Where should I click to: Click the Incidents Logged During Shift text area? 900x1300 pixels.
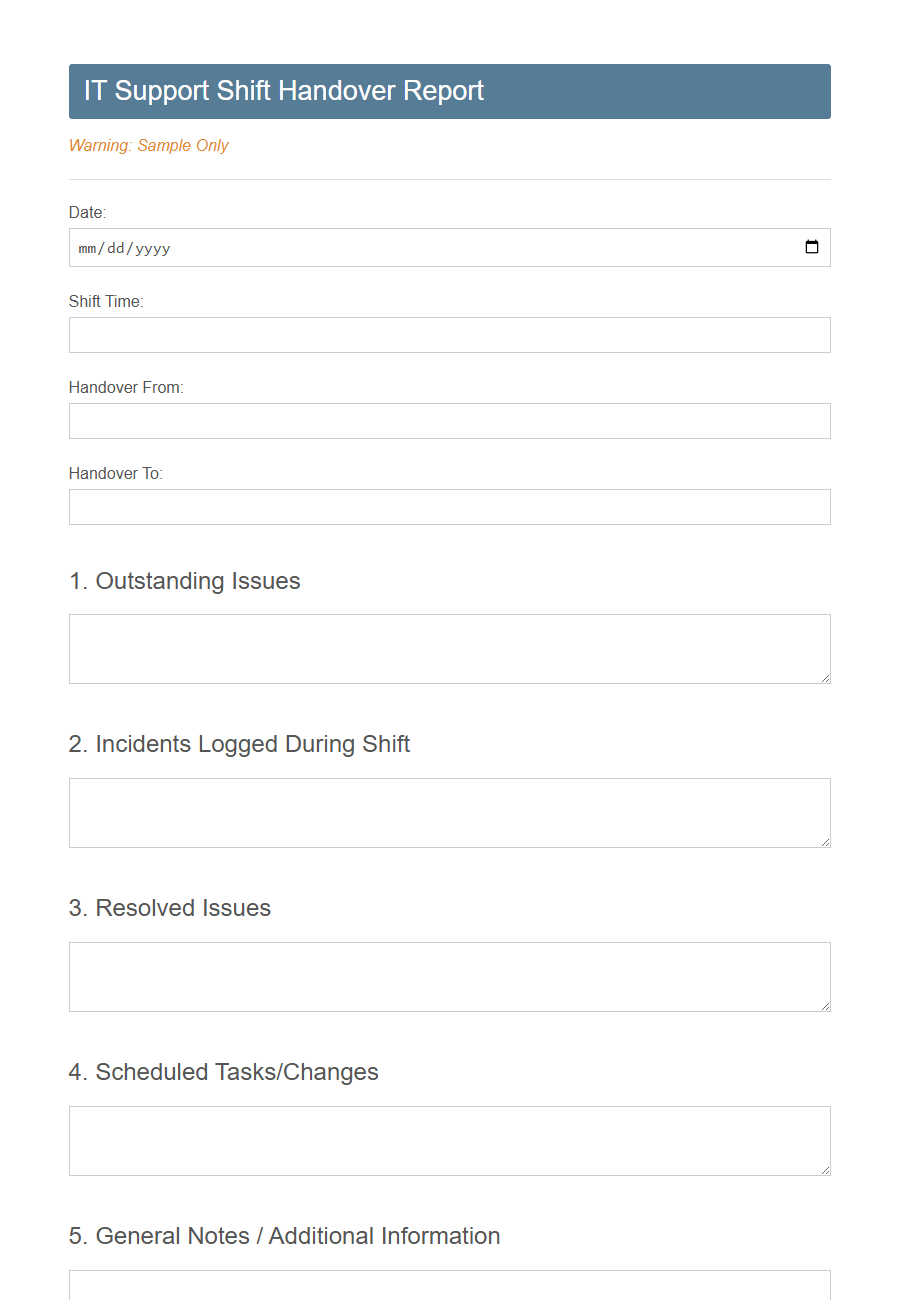pyautogui.click(x=449, y=812)
